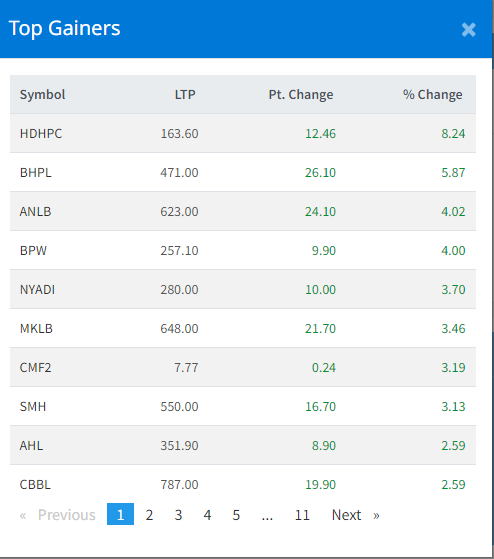Screen dimensions: 494x559
Task: Click the Next page link
Action: (355, 514)
